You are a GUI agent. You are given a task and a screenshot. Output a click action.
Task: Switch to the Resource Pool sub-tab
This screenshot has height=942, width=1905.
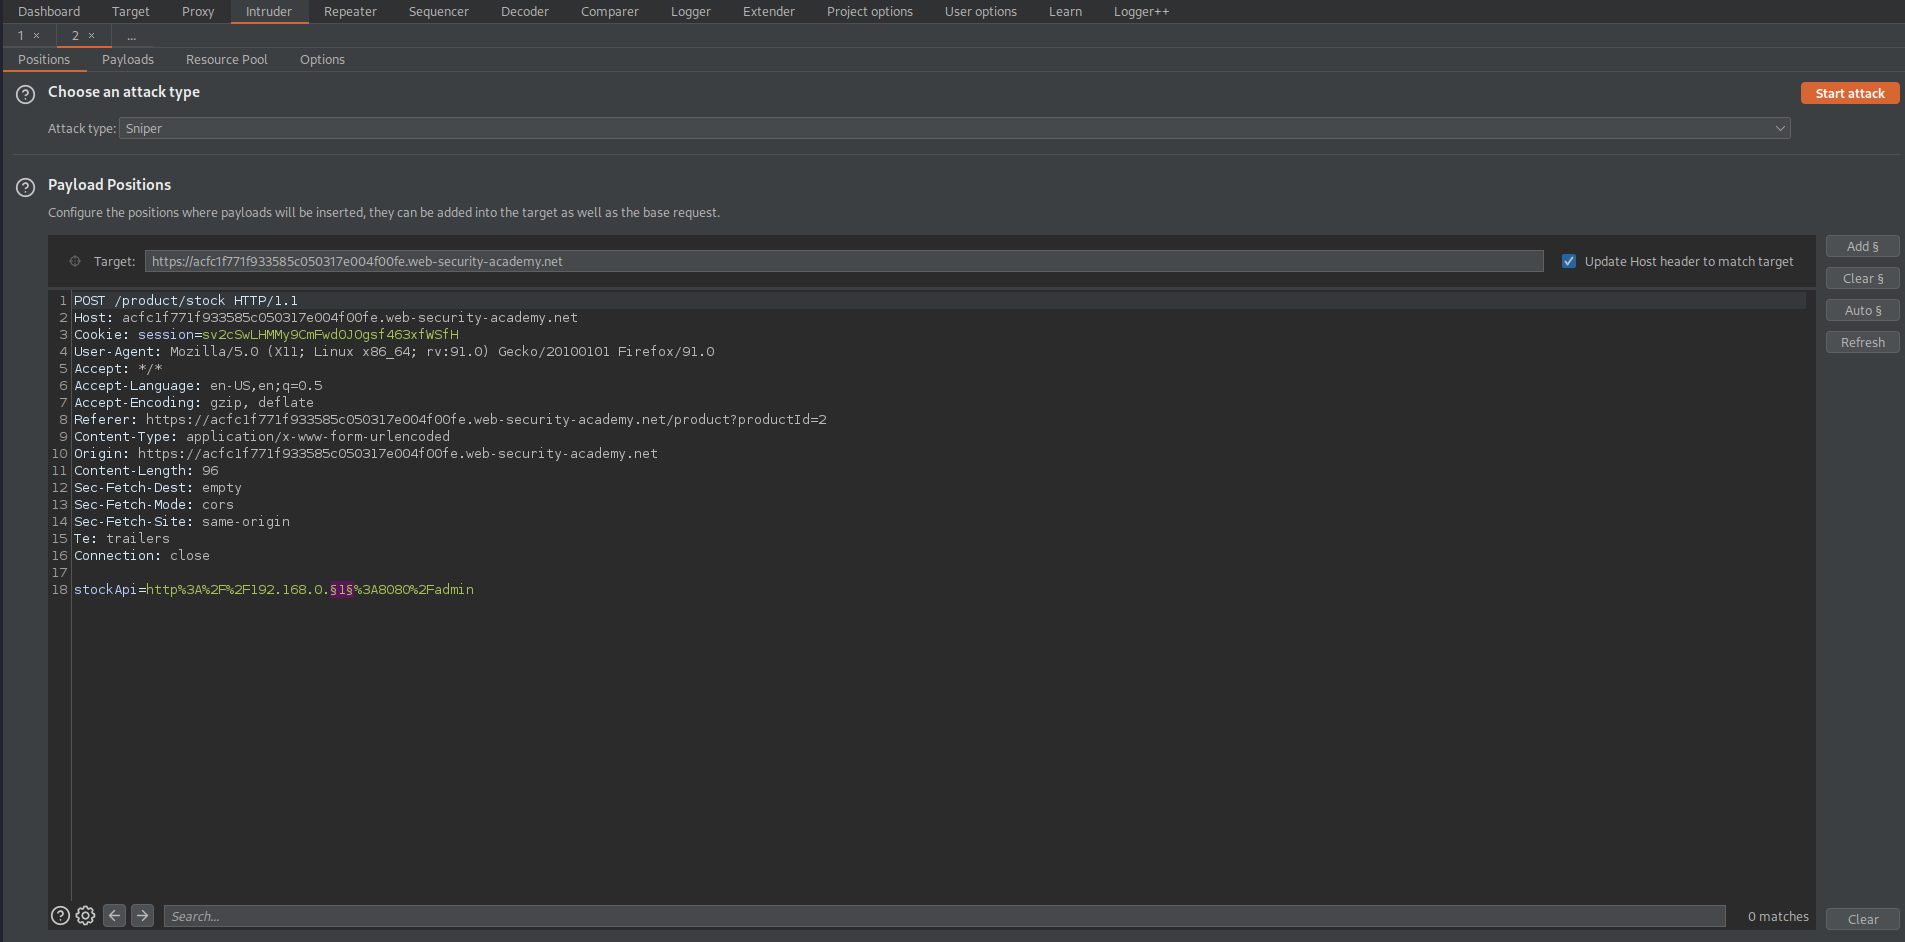227,60
